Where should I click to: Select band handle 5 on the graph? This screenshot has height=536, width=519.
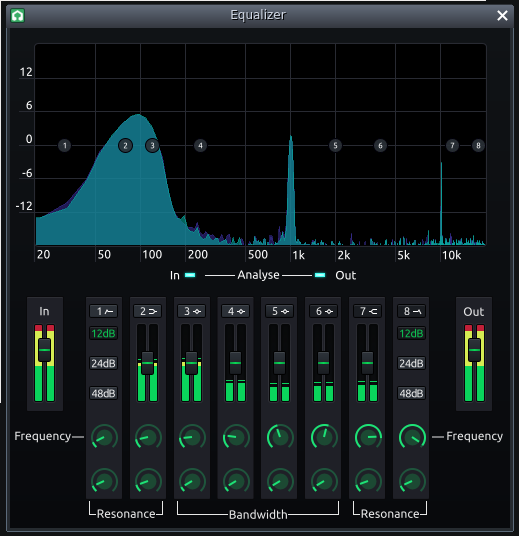pos(335,146)
